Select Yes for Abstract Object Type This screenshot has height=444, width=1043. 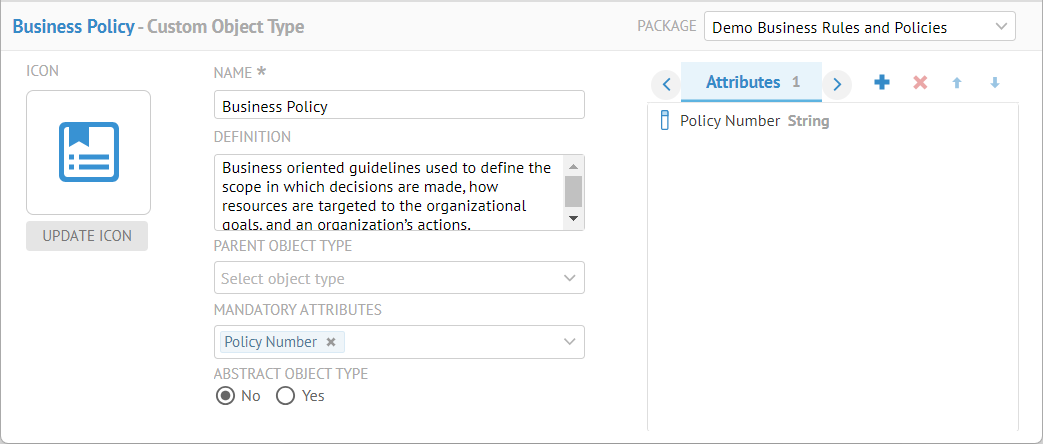pos(286,396)
